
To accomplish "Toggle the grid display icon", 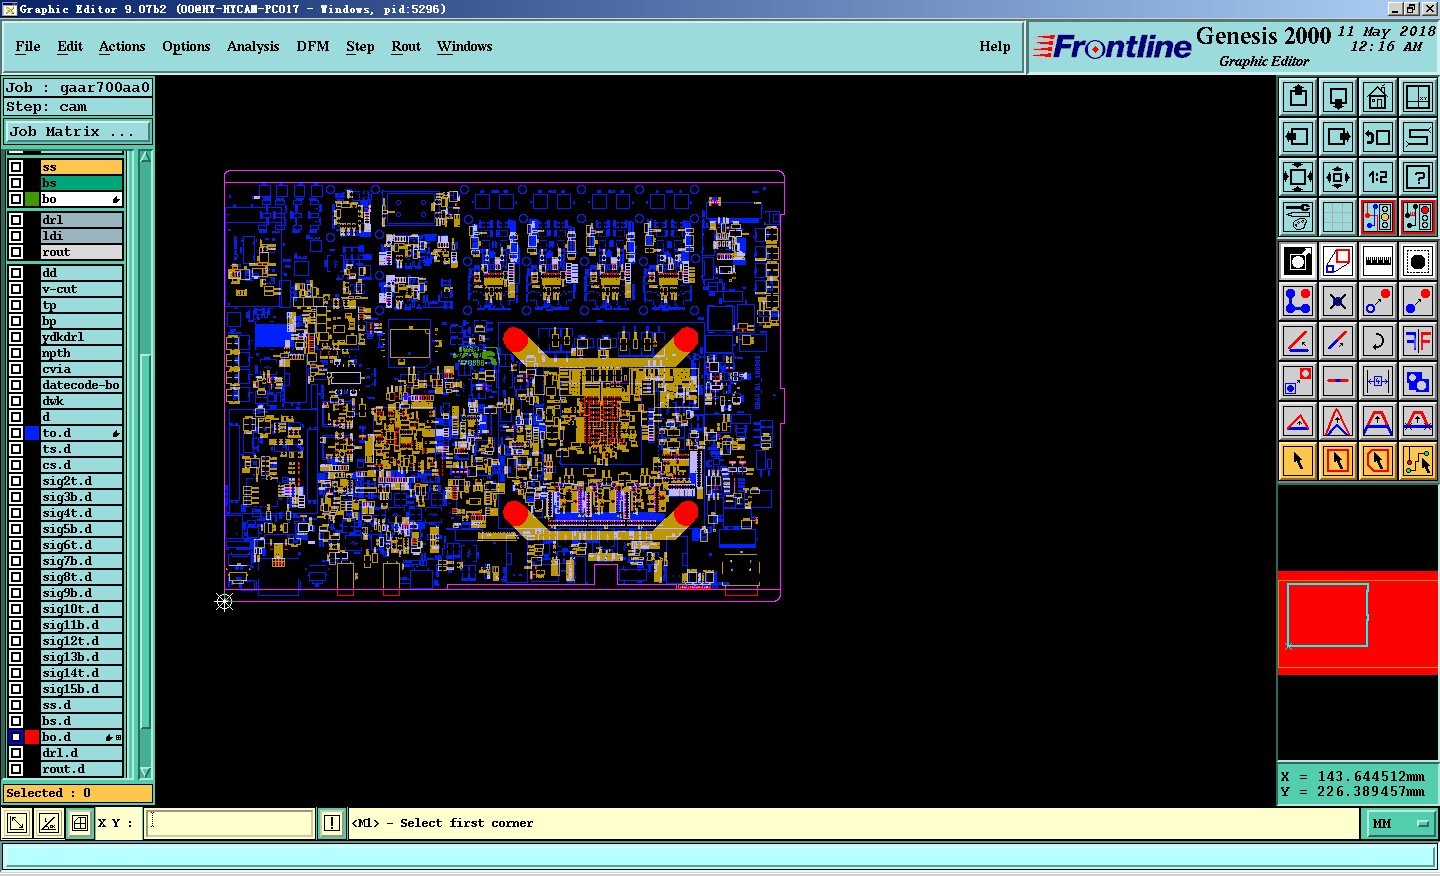I will point(1338,217).
